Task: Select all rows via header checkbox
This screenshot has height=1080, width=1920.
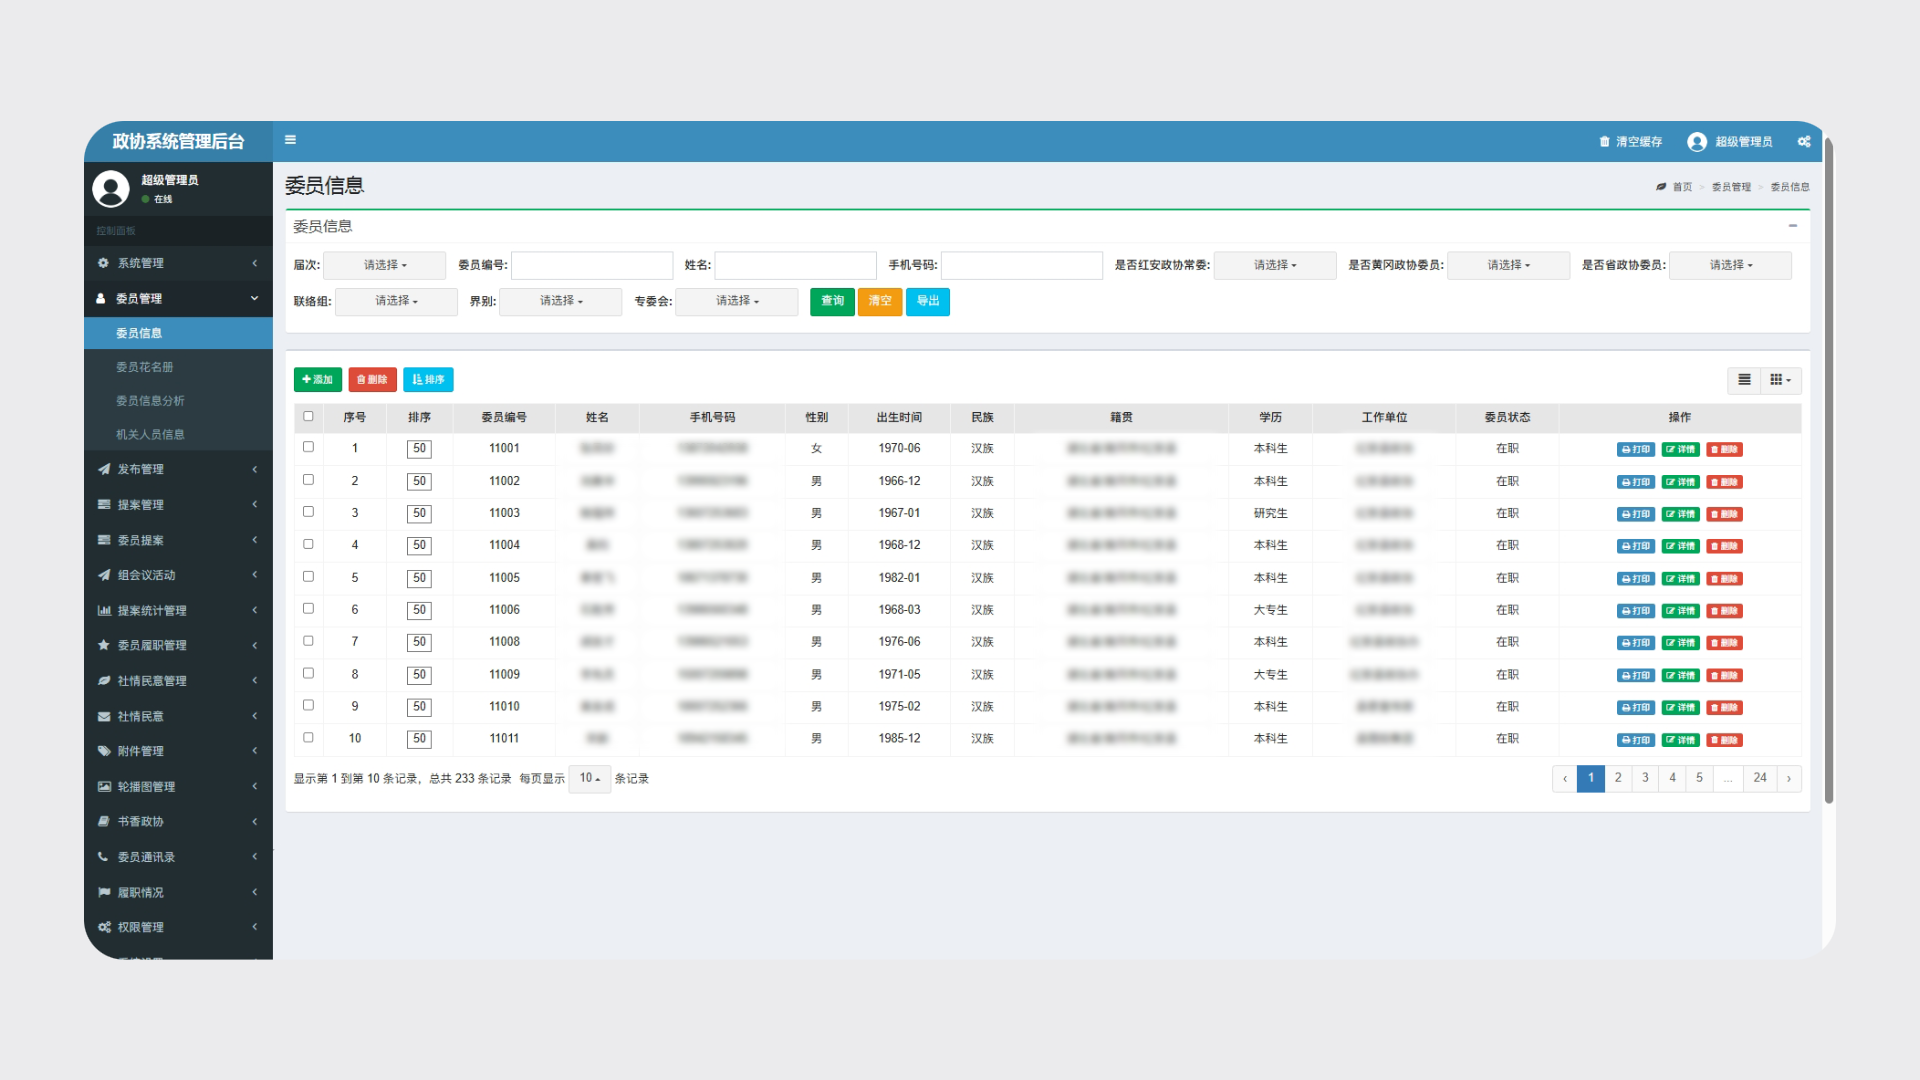Action: (308, 416)
